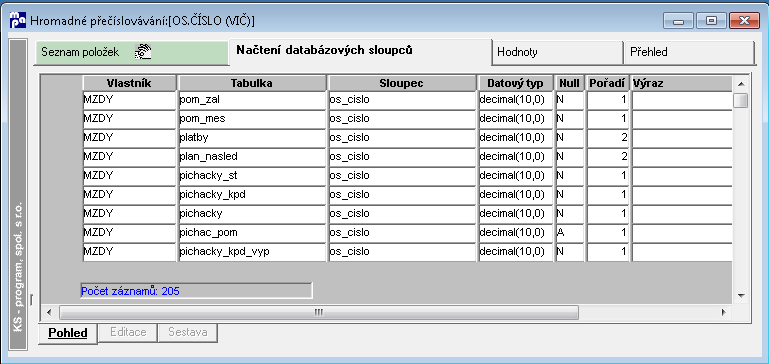
Task: Open the Přehled tab
Action: click(689, 52)
